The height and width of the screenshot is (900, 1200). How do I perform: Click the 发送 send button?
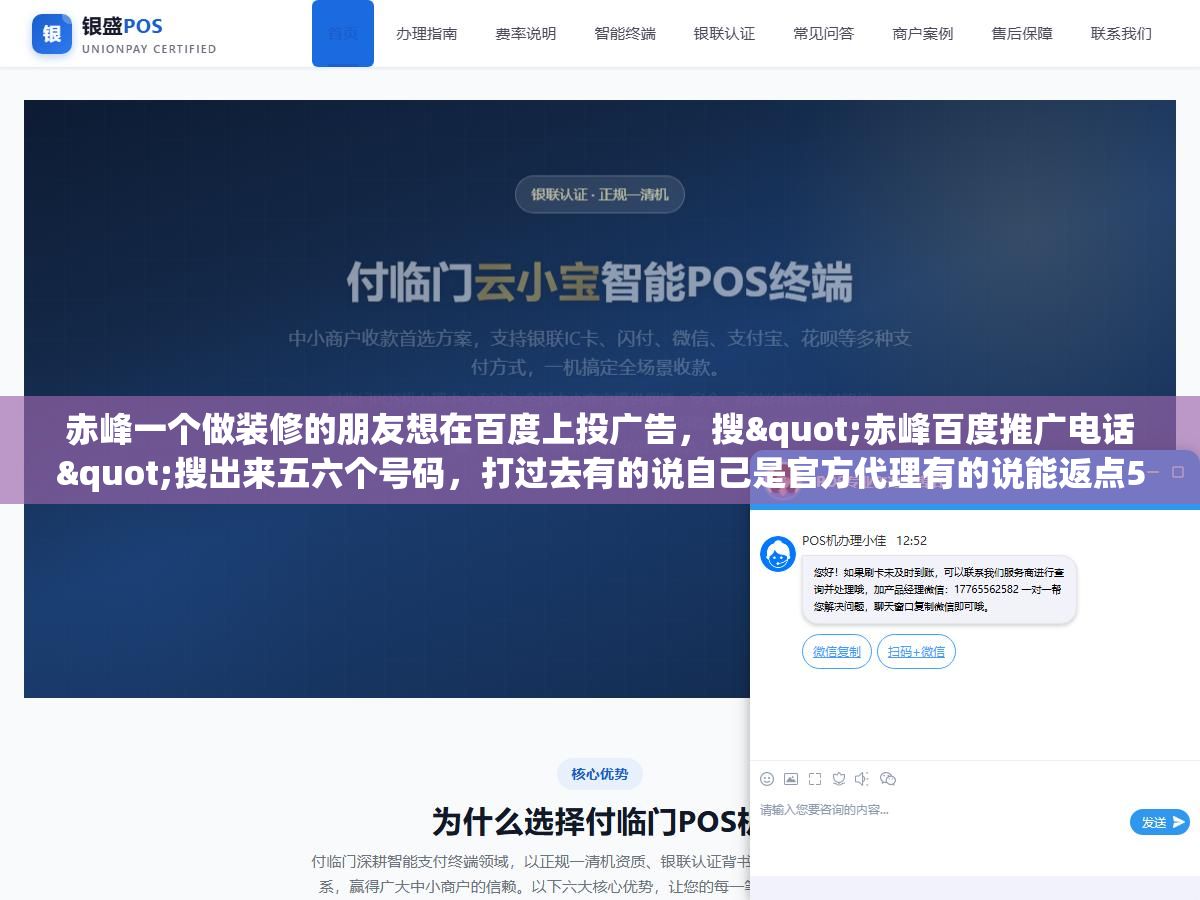pos(1160,822)
